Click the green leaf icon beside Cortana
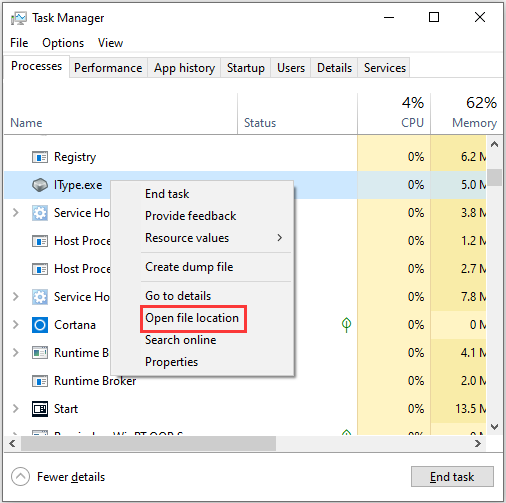 tap(346, 324)
